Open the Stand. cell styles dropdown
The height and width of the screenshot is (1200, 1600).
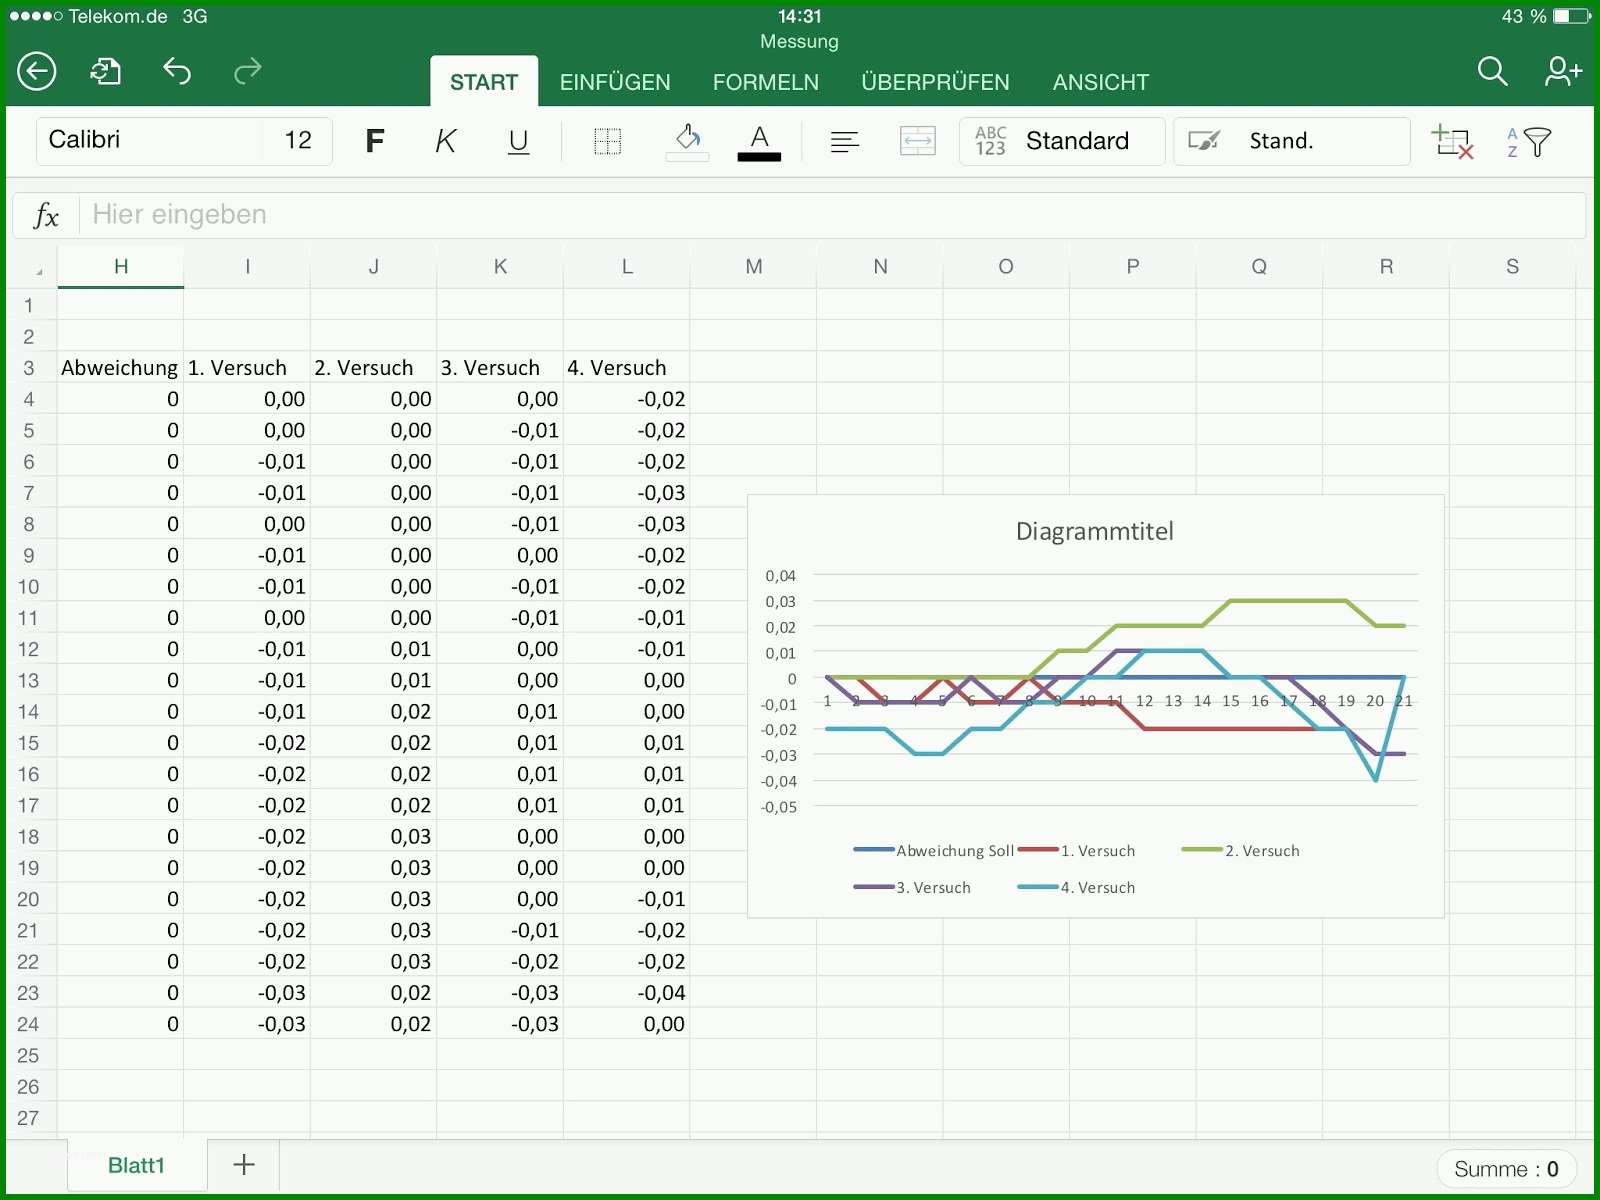click(x=1292, y=141)
